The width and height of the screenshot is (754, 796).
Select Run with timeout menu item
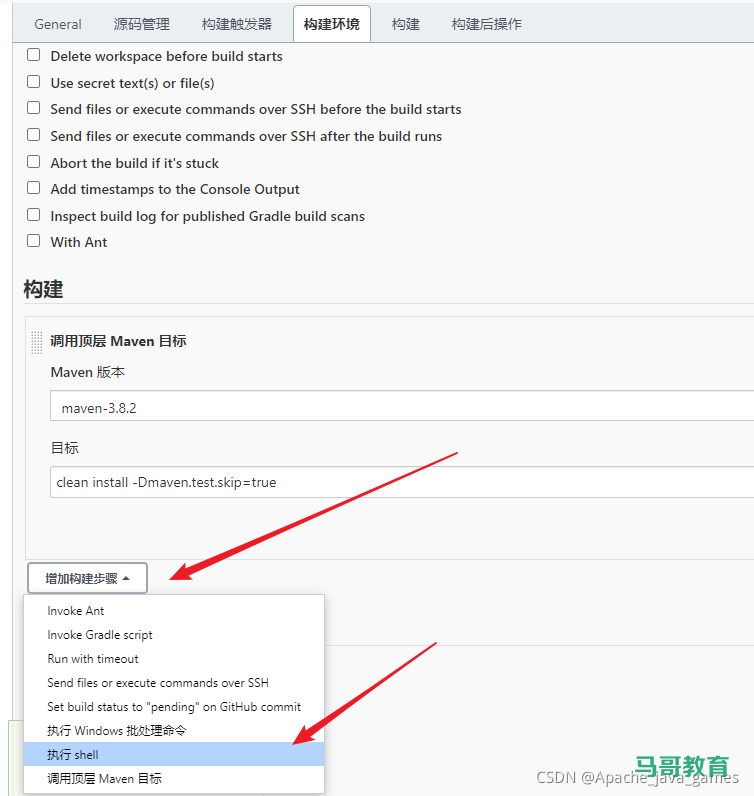(x=174, y=658)
